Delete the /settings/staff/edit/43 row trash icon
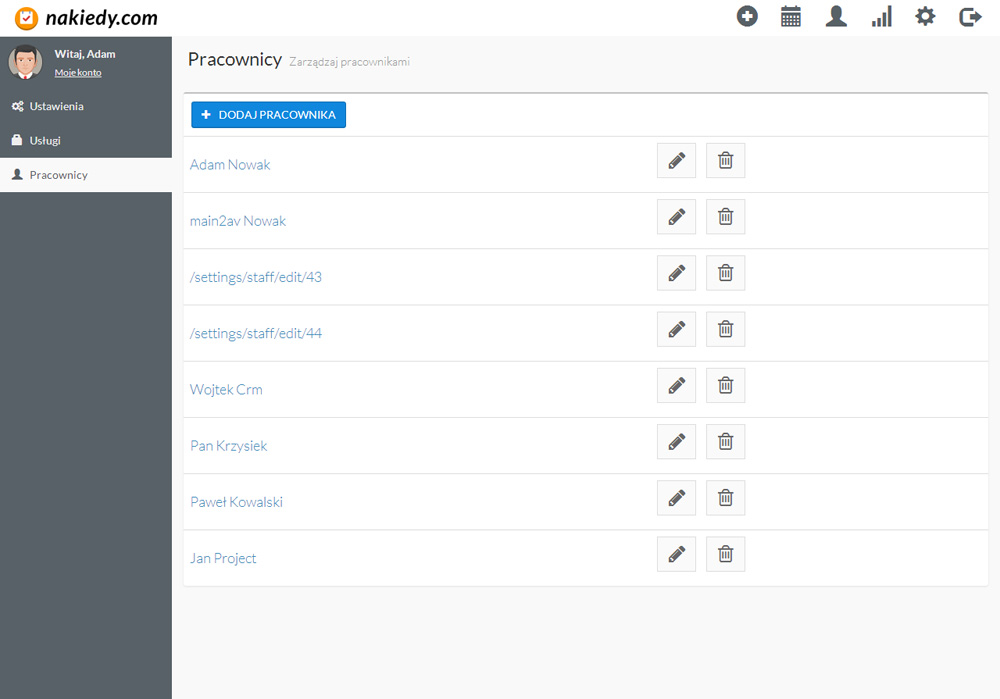 click(726, 273)
